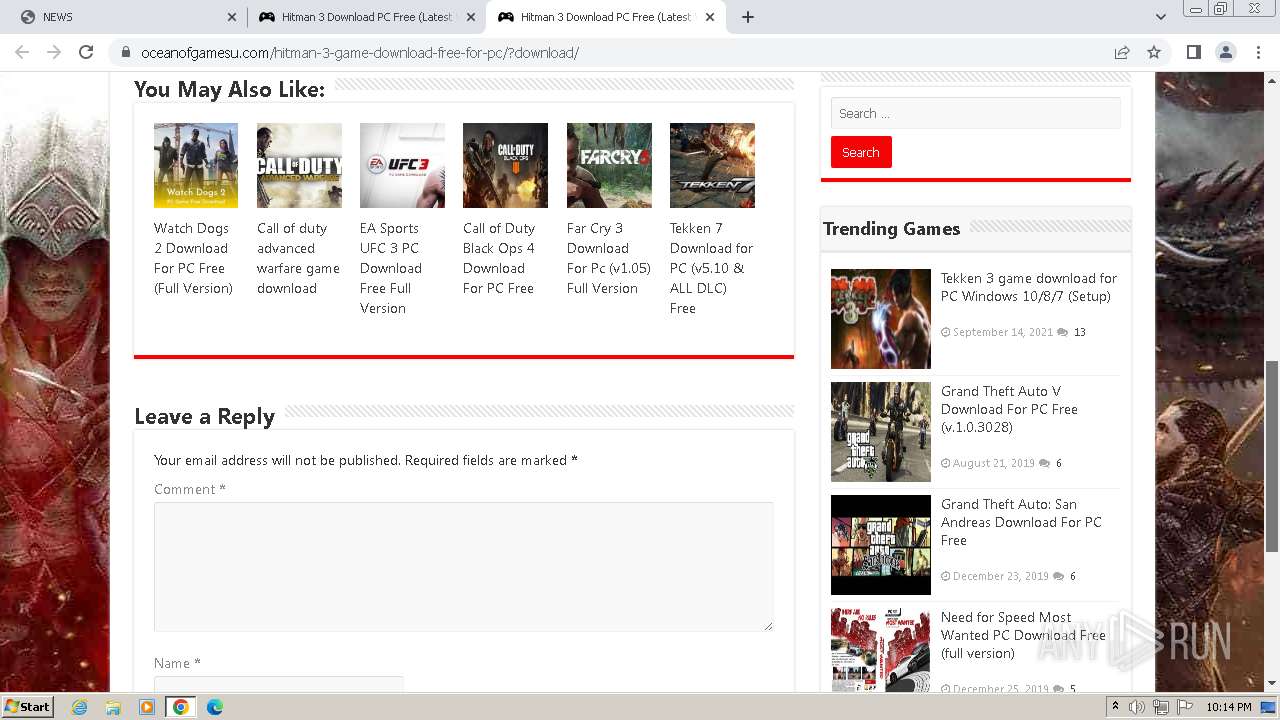Open File Explorer from taskbar
This screenshot has width=1280, height=720.
coord(113,707)
